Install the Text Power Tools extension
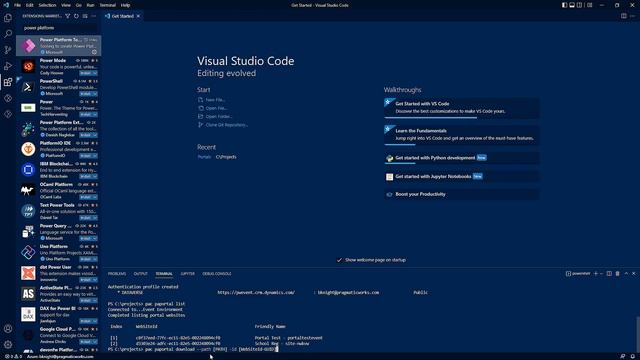Viewport: 640px width, 360px height. point(85,218)
